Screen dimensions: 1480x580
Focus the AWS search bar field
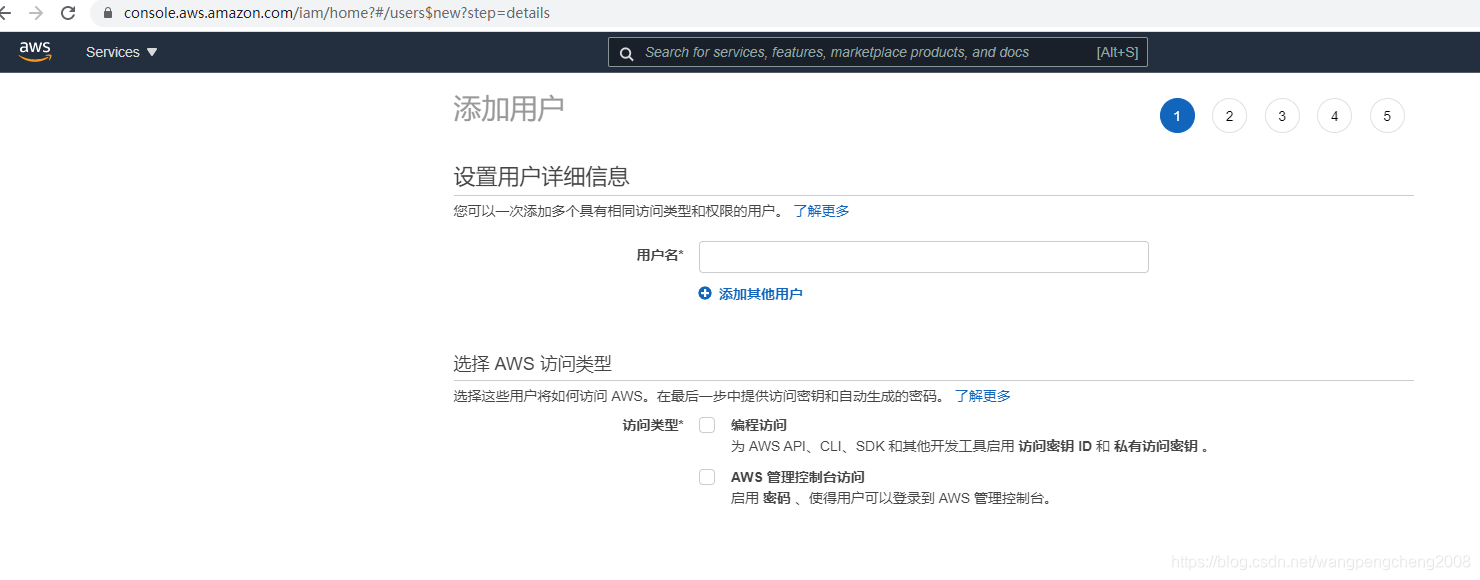[877, 52]
